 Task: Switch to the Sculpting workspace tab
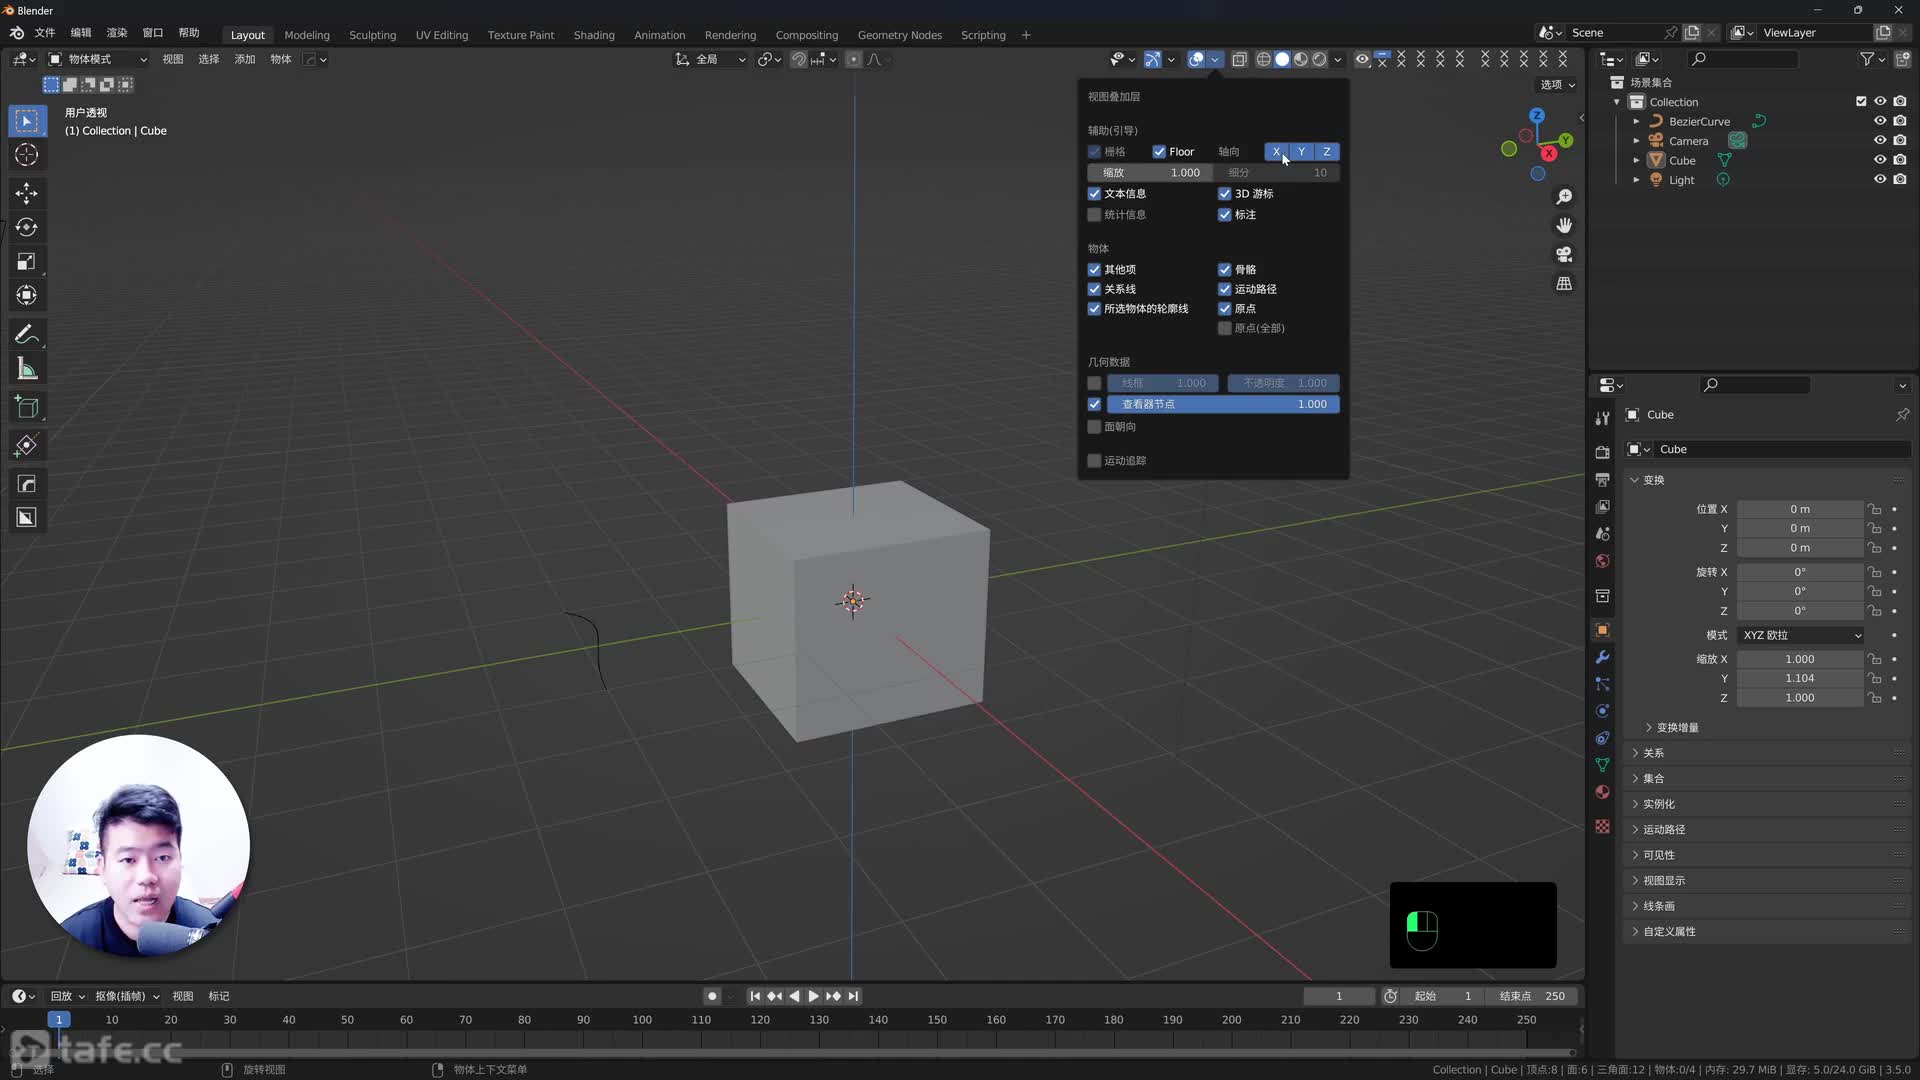point(372,35)
